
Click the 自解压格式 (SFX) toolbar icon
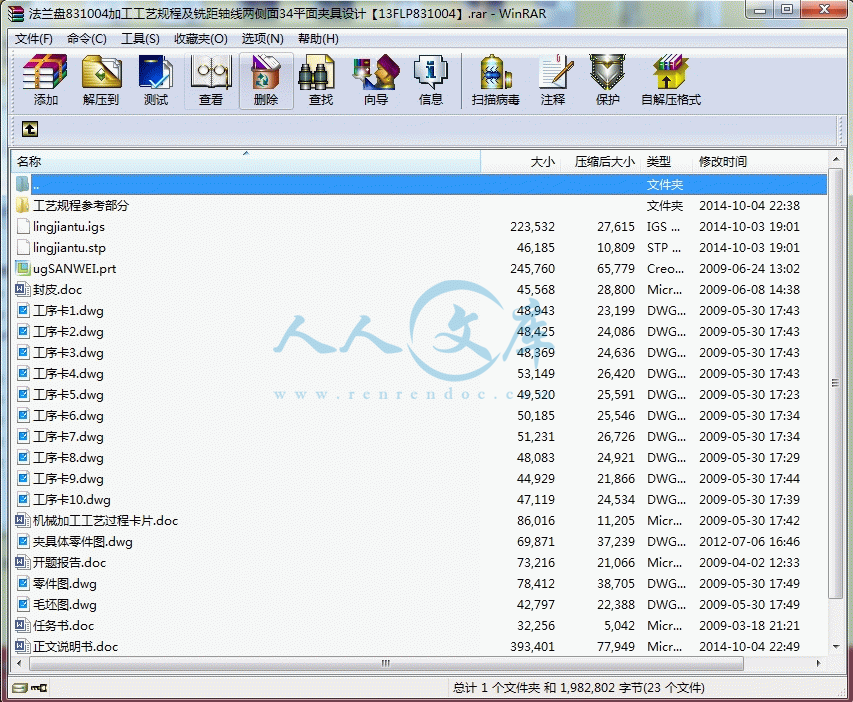671,72
